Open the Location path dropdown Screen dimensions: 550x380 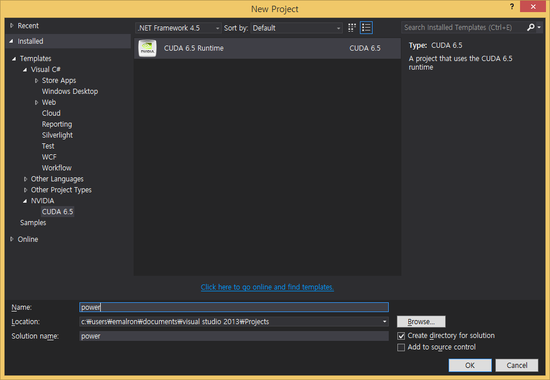pyautogui.click(x=384, y=321)
